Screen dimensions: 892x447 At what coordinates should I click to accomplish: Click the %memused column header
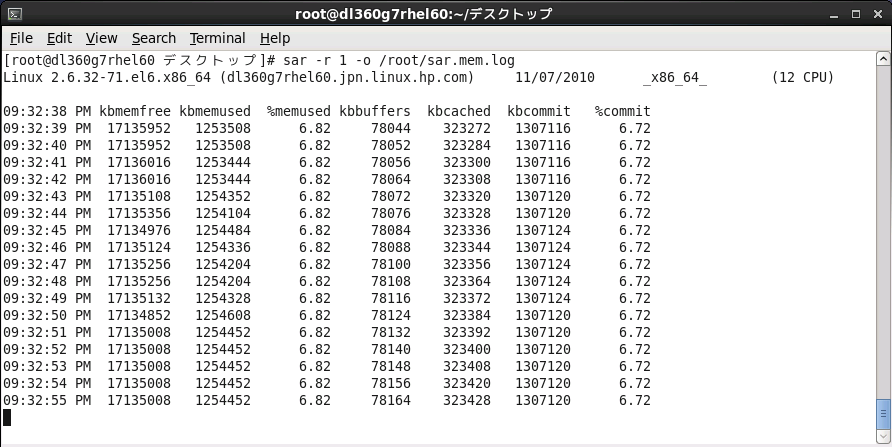(x=299, y=111)
